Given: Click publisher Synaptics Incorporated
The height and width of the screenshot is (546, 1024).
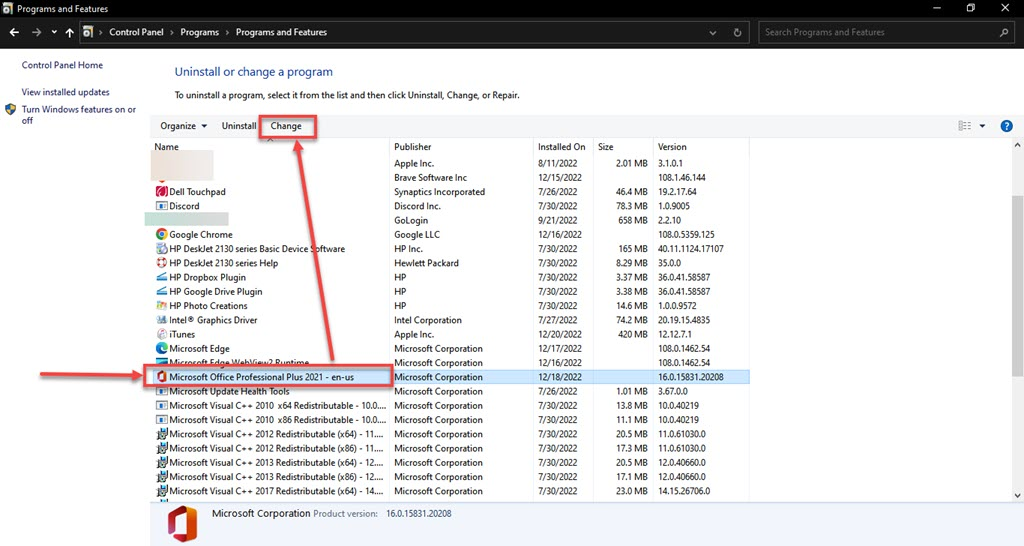Looking at the screenshot, I should point(440,192).
